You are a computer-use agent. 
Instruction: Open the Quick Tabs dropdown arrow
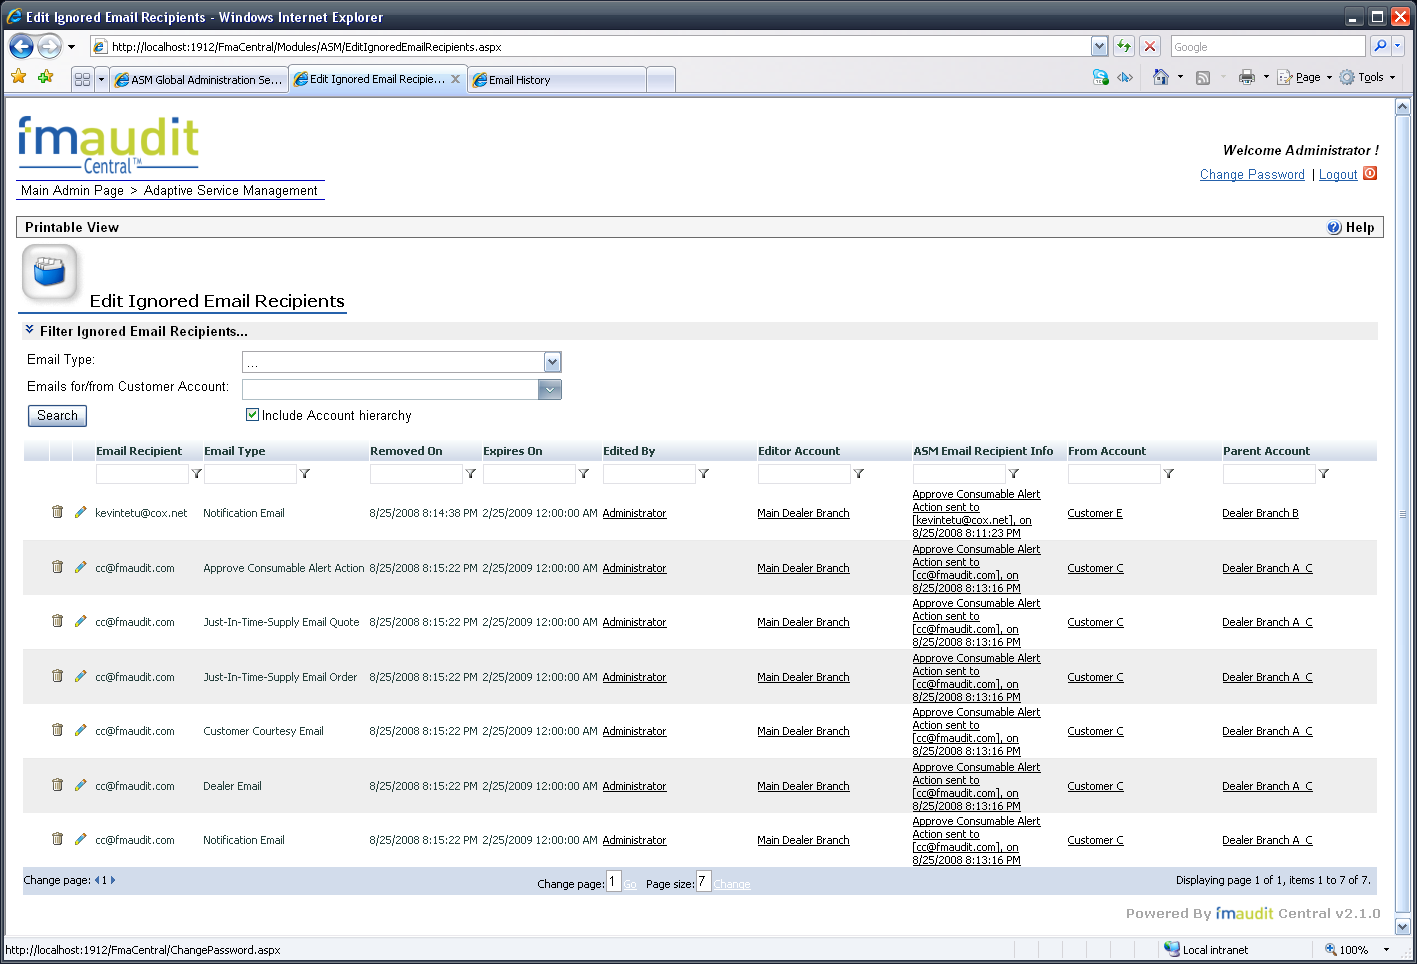click(101, 79)
